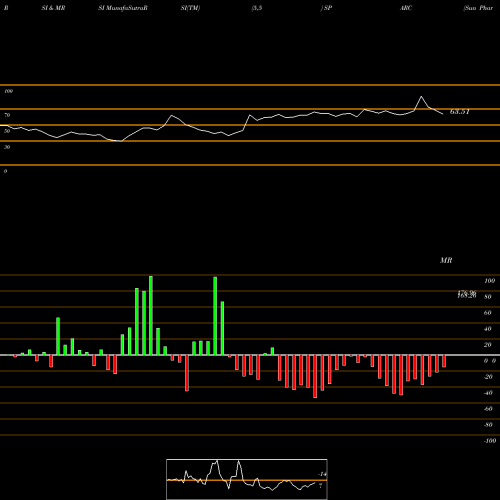Click the MR panel title label

click(446, 260)
